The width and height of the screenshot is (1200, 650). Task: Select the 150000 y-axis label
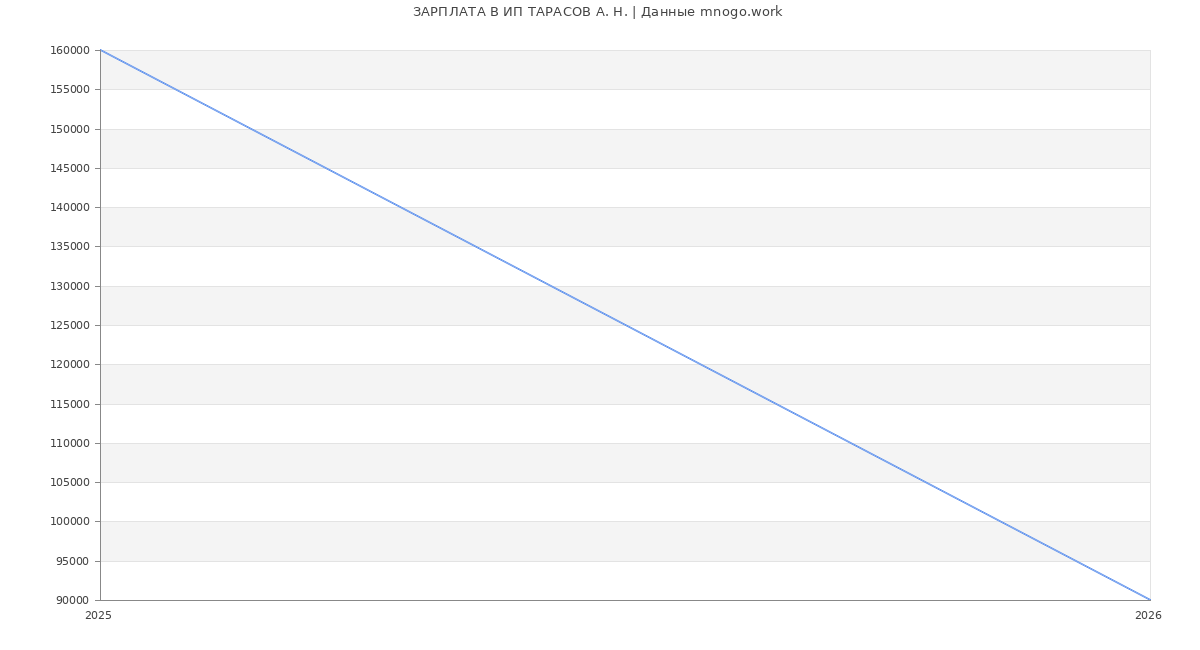point(70,129)
